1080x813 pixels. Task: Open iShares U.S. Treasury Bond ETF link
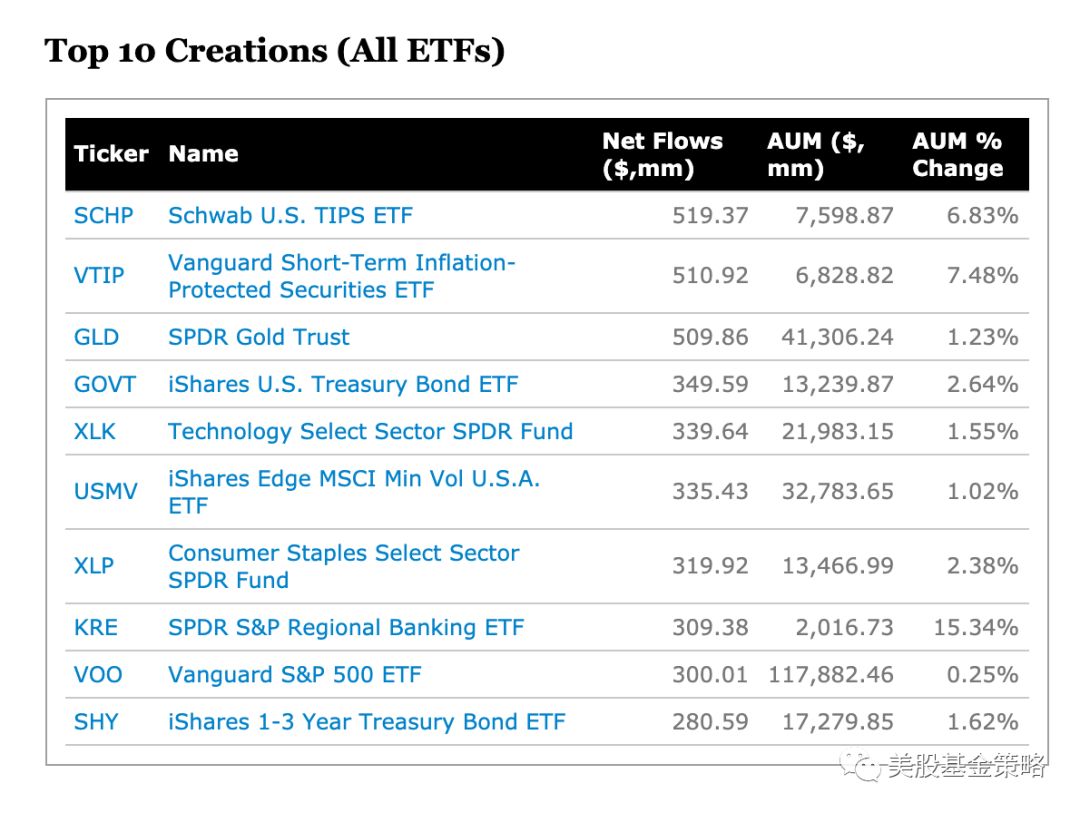pyautogui.click(x=343, y=384)
